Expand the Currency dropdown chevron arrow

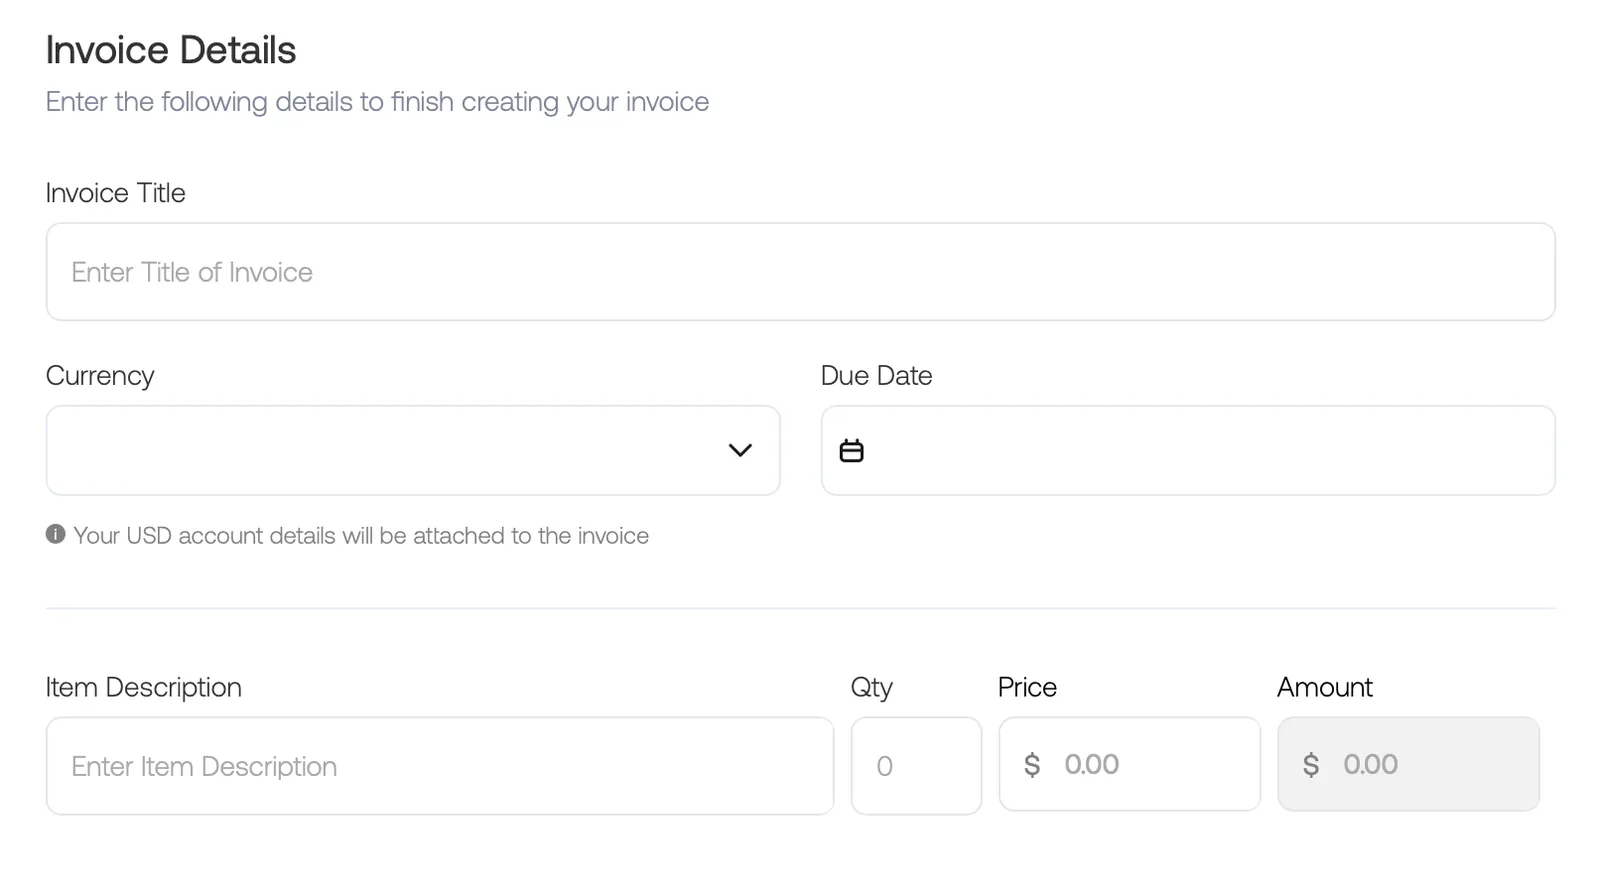[740, 450]
